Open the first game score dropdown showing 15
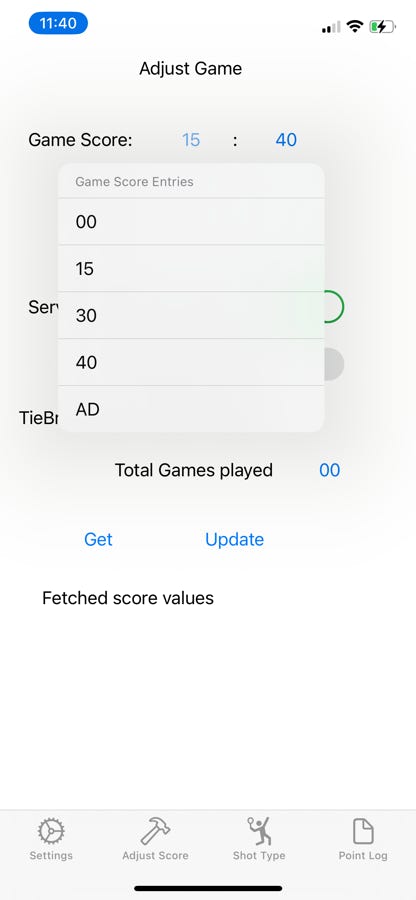The height and width of the screenshot is (900, 416). tap(191, 140)
